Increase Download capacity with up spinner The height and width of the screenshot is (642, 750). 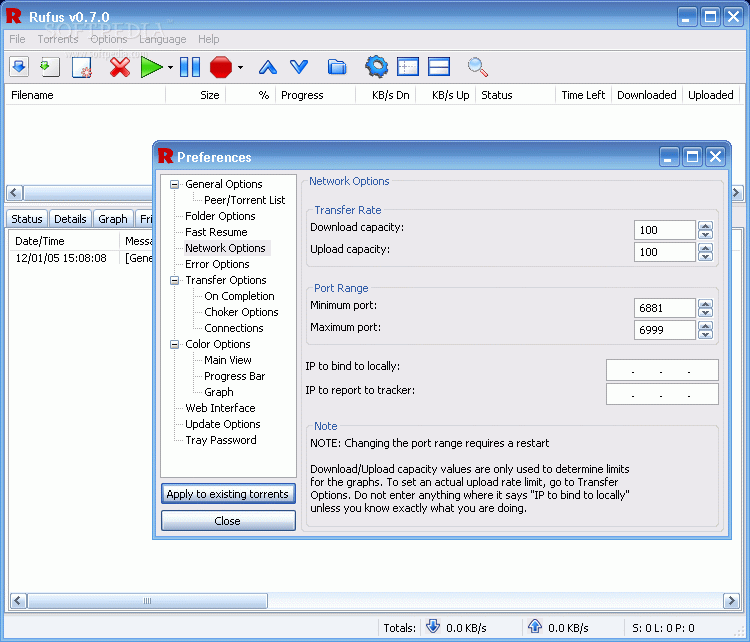pyautogui.click(x=705, y=225)
